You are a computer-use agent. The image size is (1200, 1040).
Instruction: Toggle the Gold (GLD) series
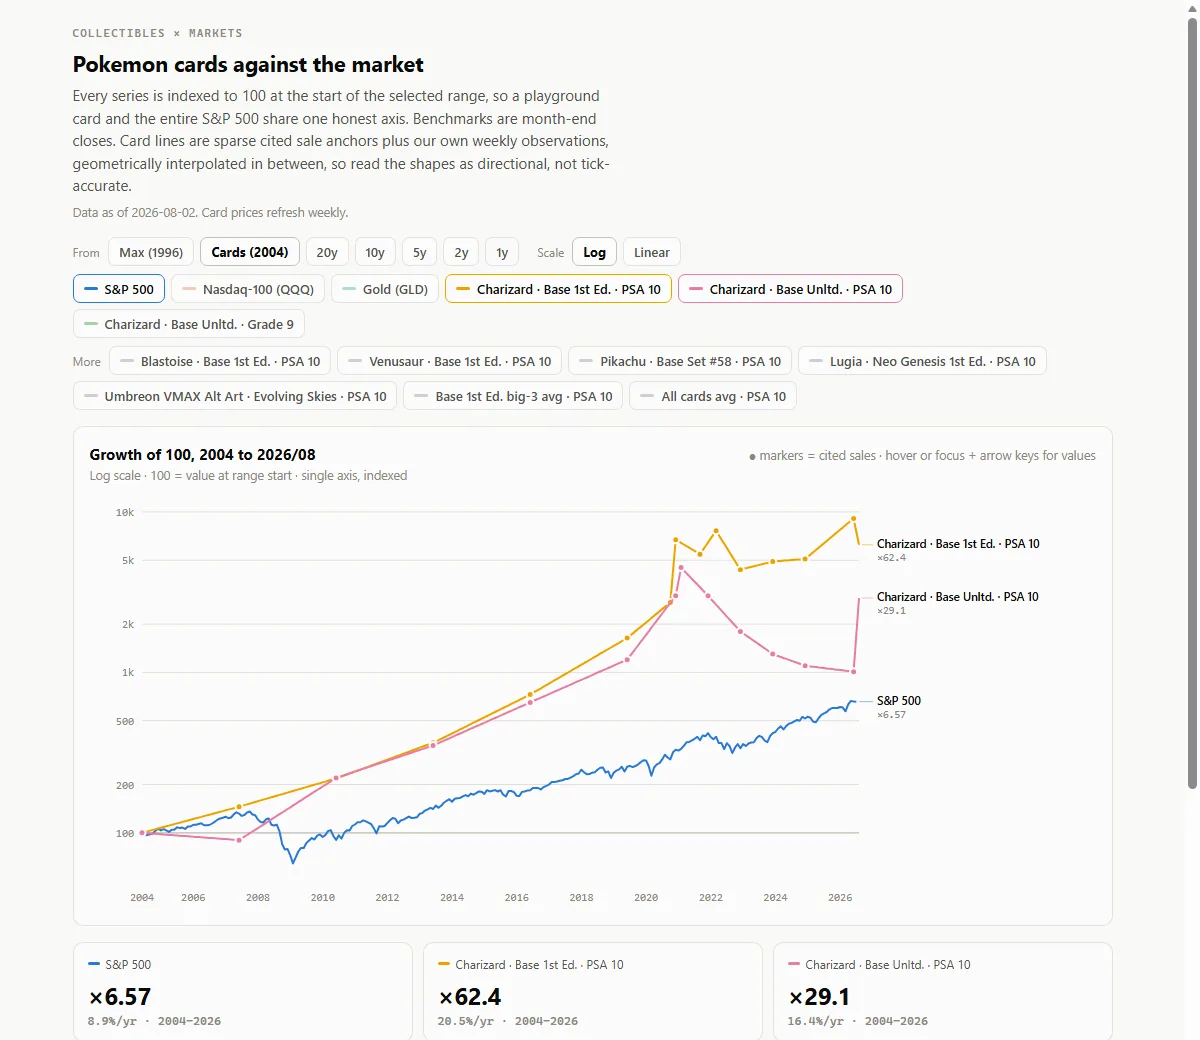[x=385, y=289]
